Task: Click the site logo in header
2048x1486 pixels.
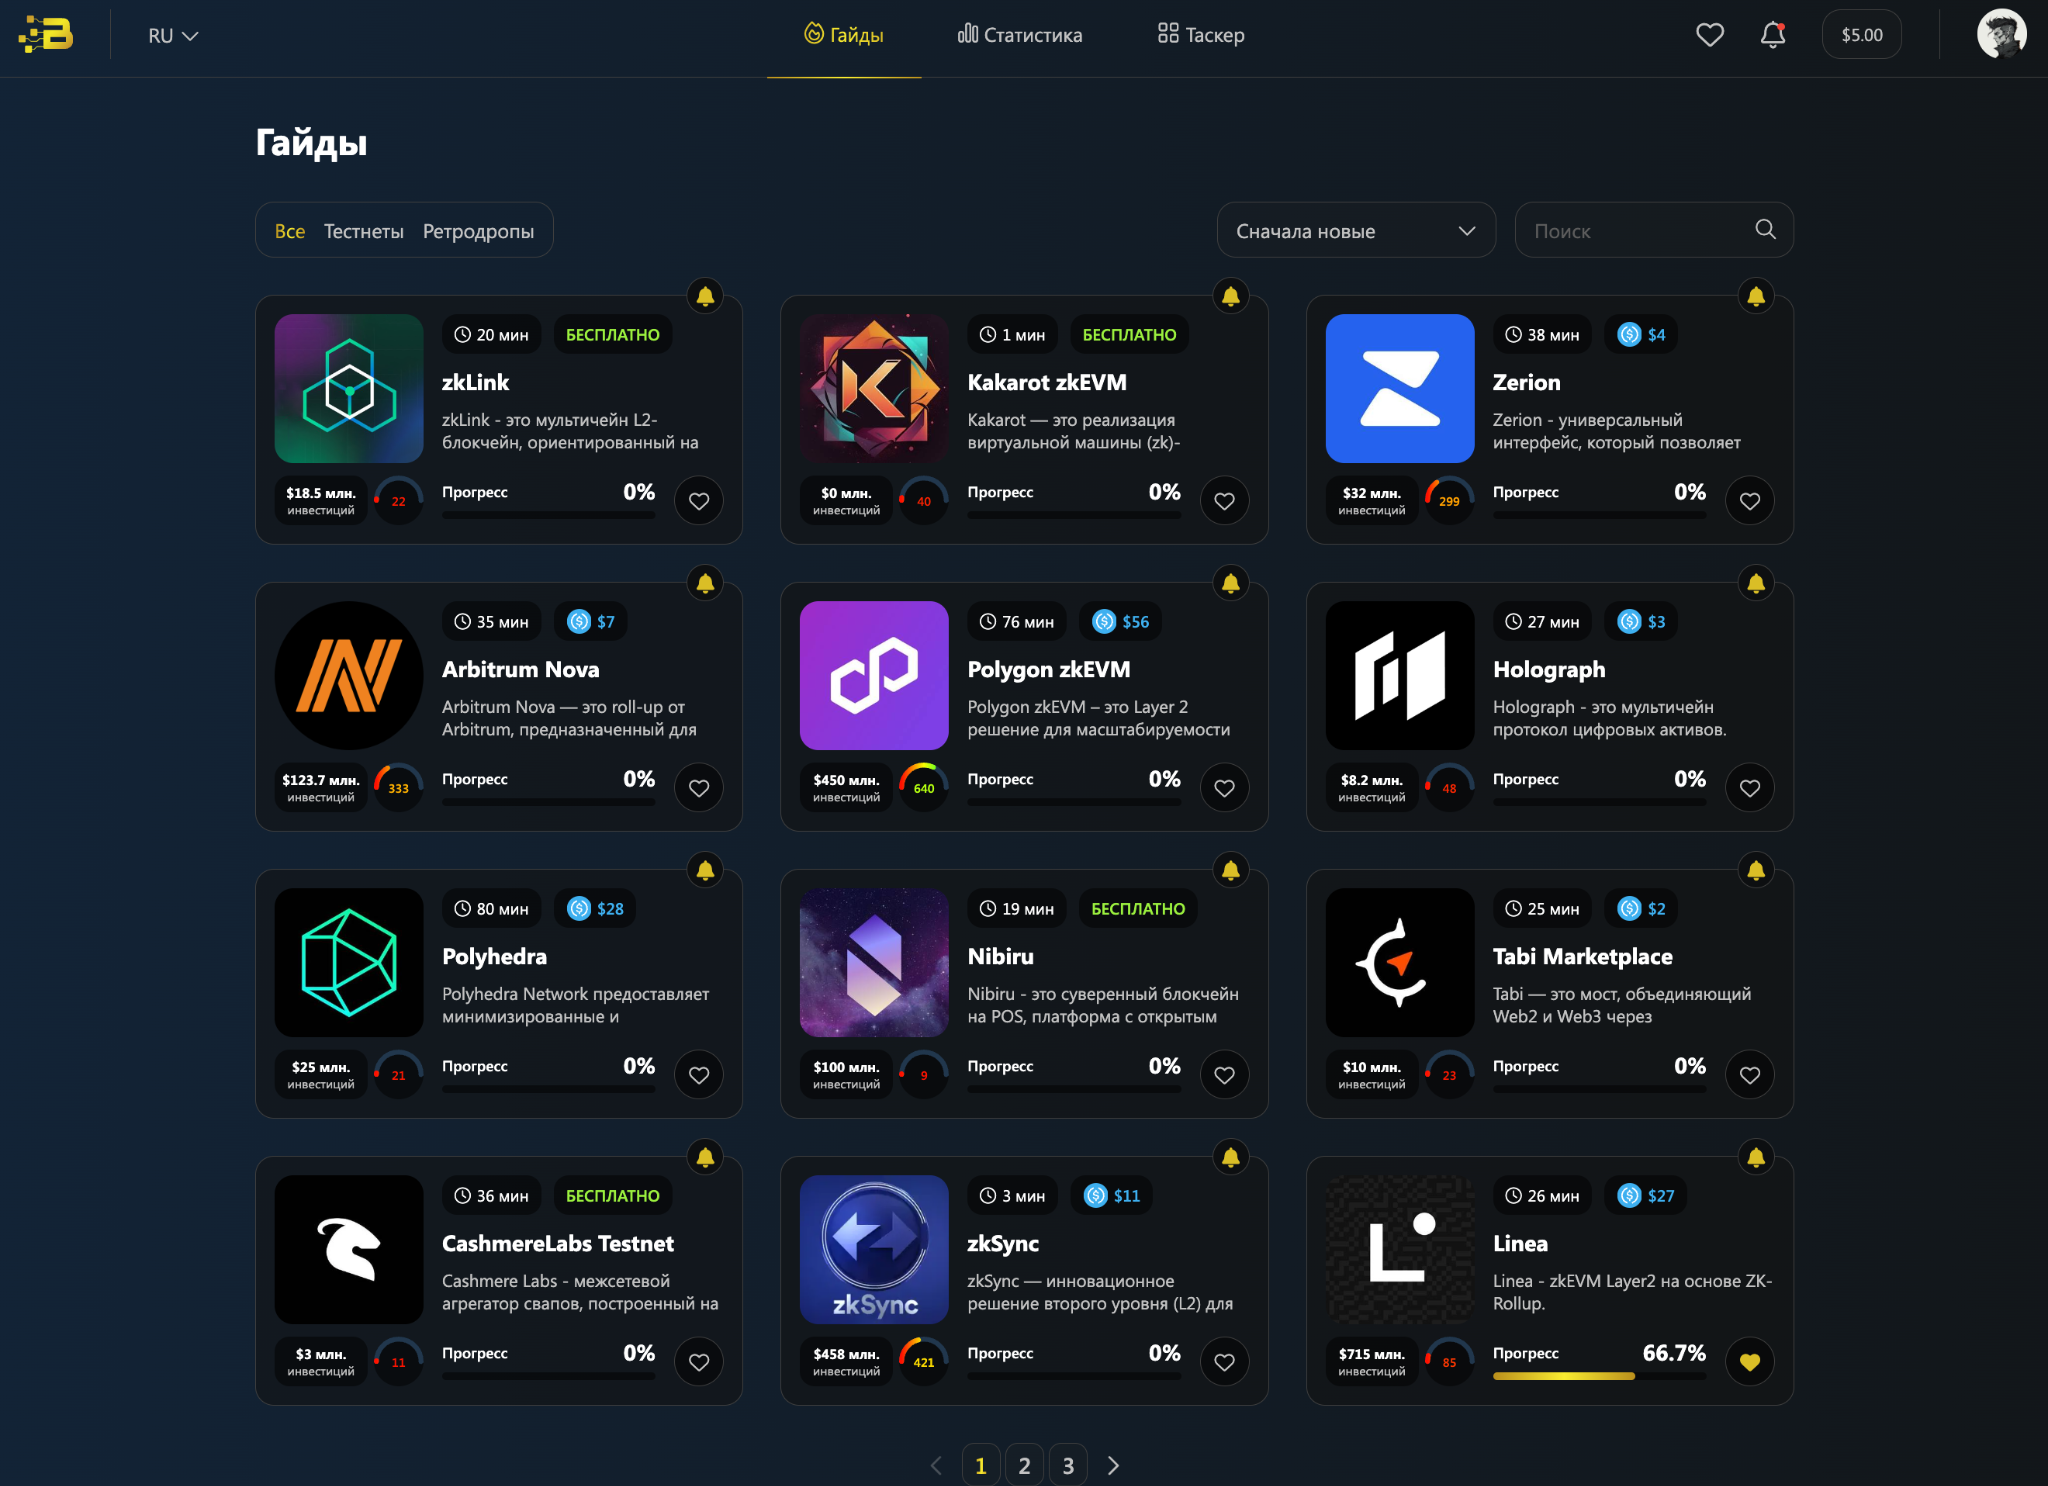Action: [46, 35]
